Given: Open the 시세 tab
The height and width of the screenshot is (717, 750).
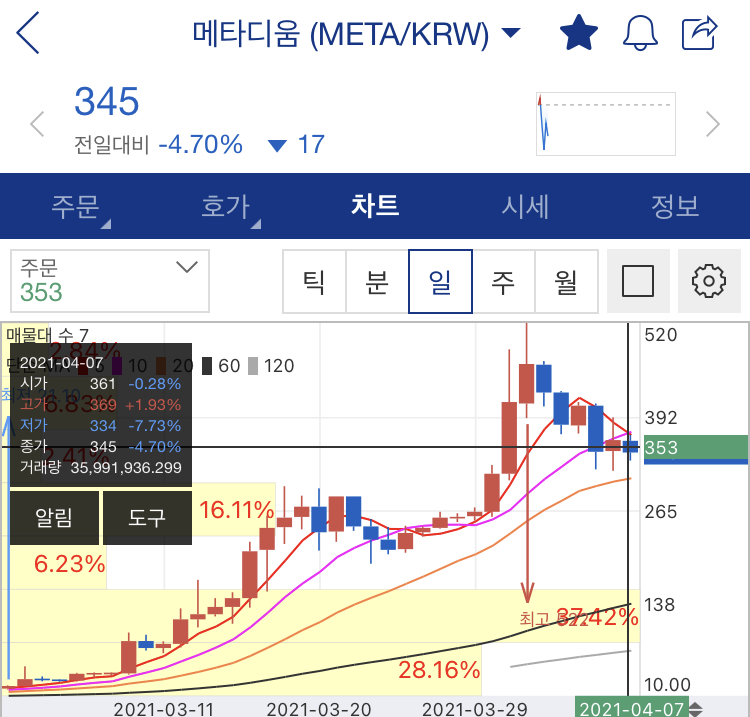Looking at the screenshot, I should tap(525, 207).
